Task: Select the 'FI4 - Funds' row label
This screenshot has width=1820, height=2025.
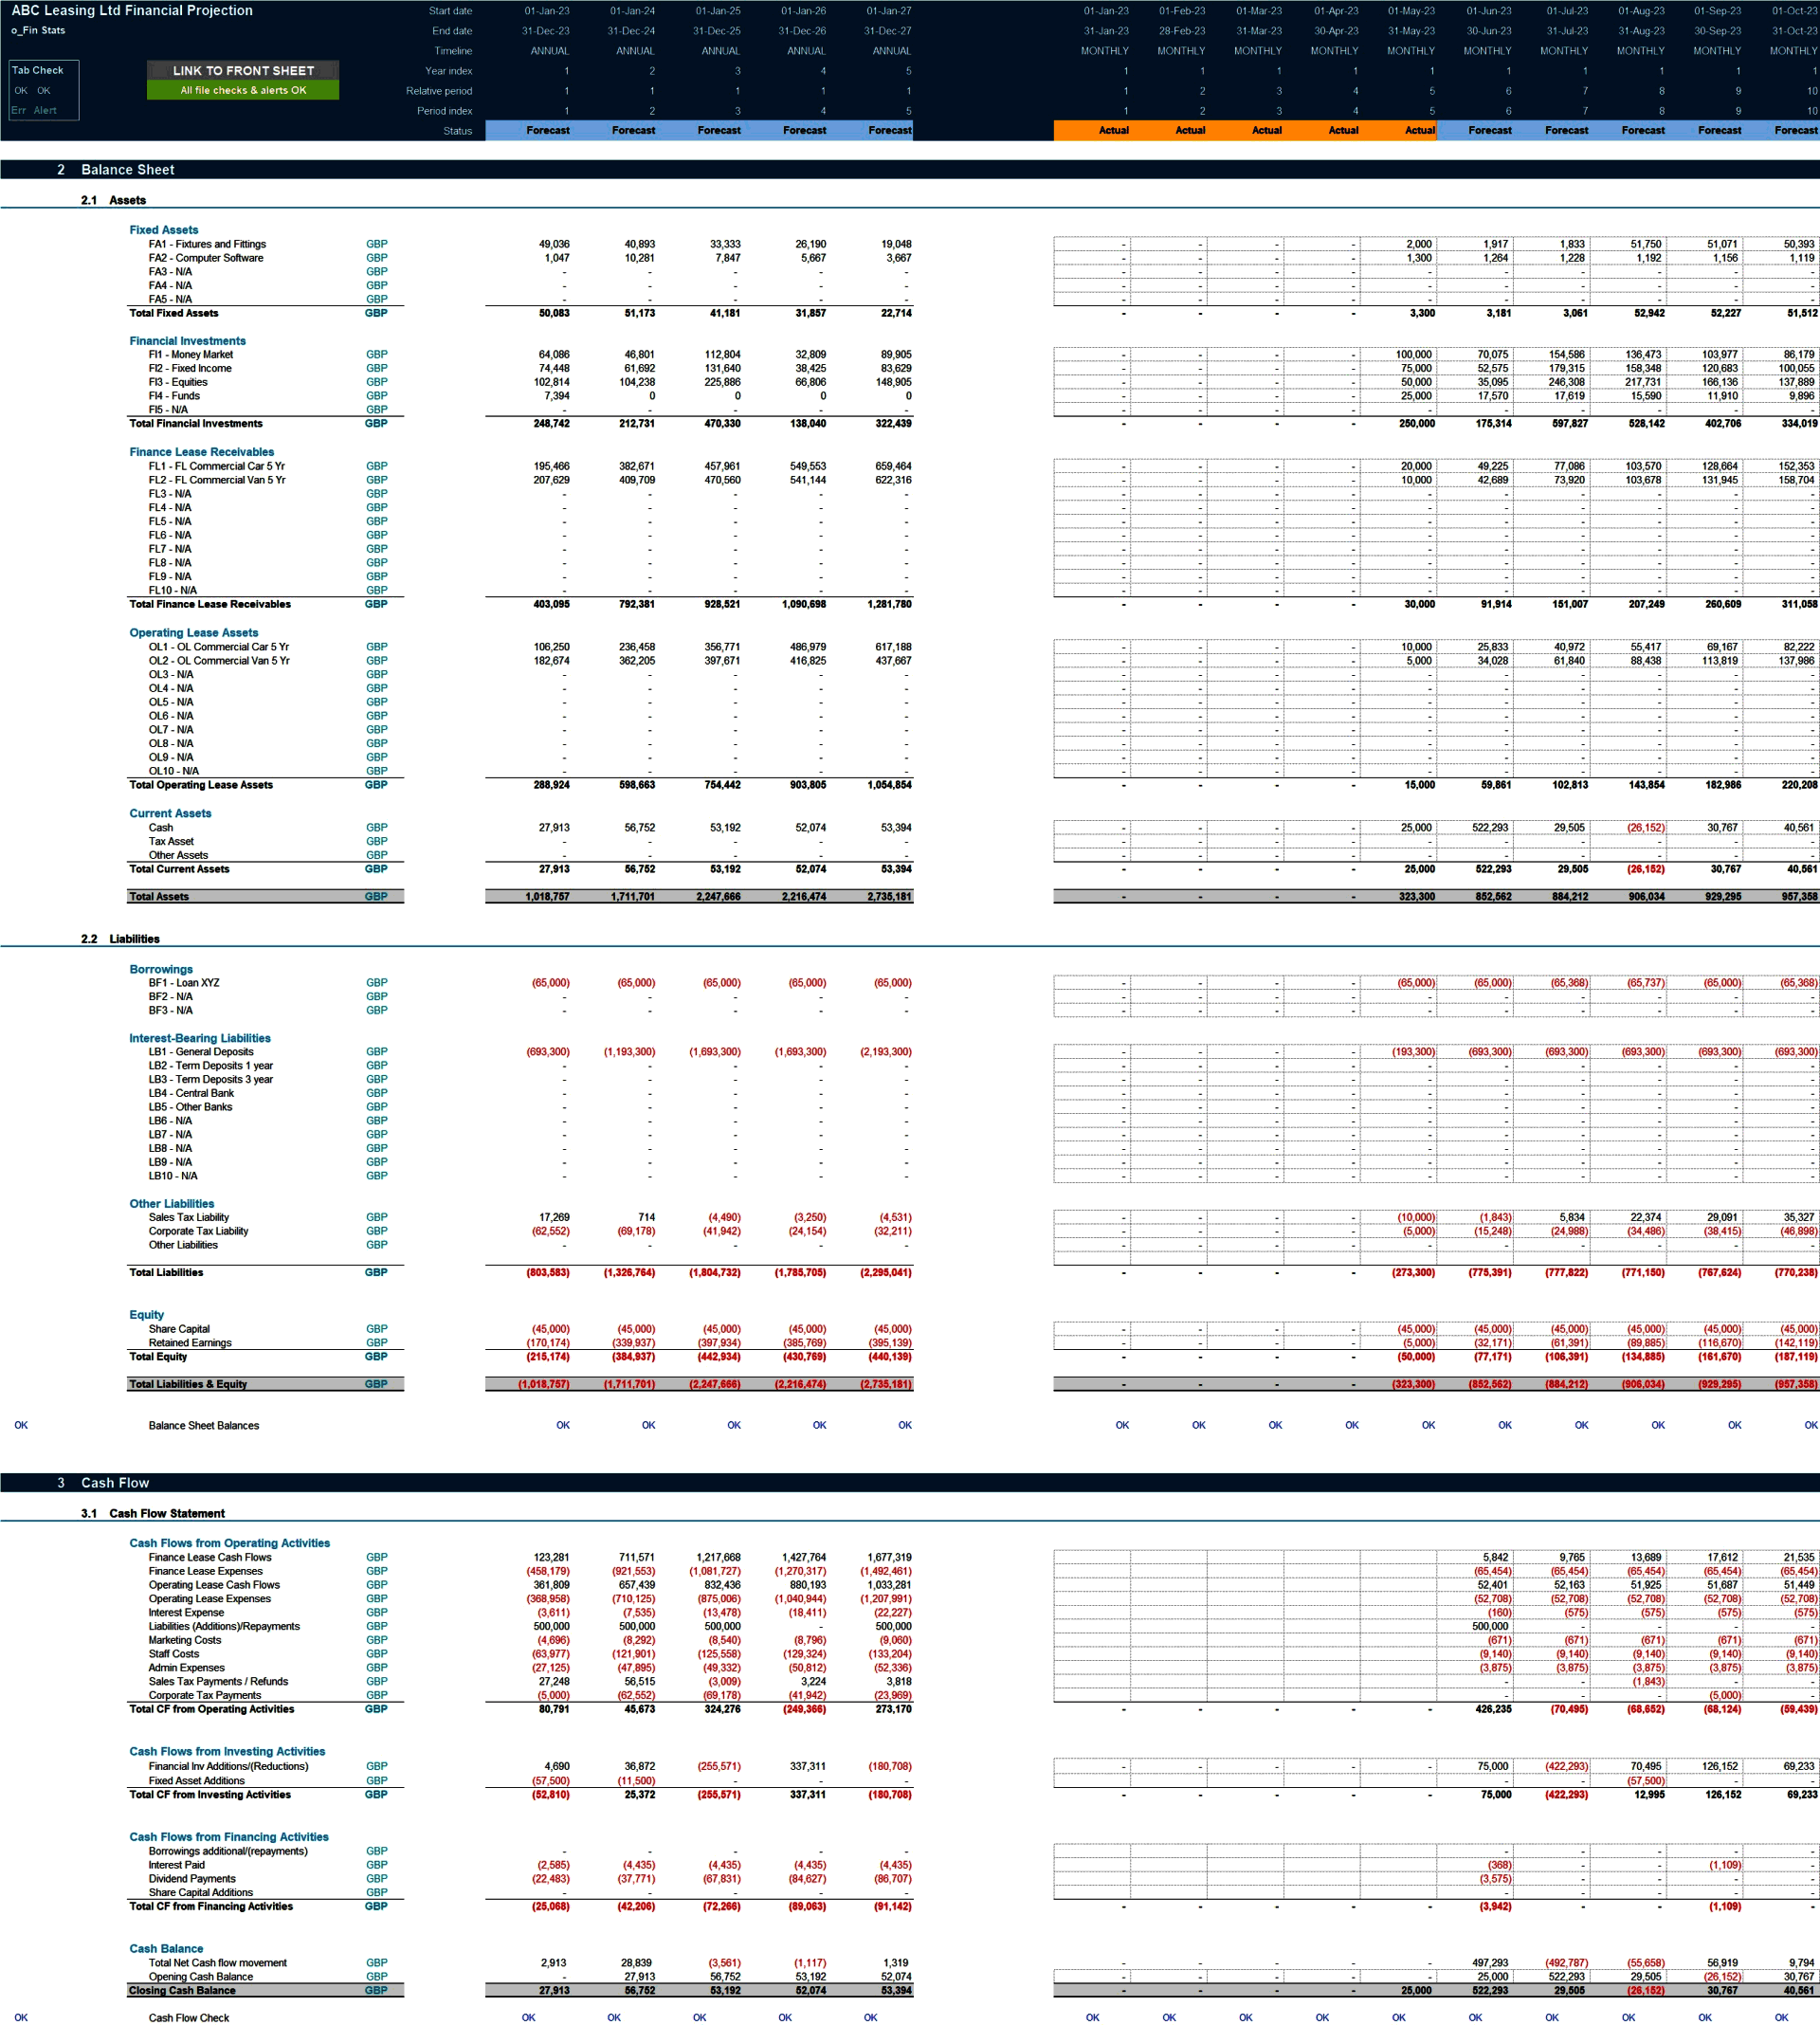Action: pyautogui.click(x=174, y=396)
